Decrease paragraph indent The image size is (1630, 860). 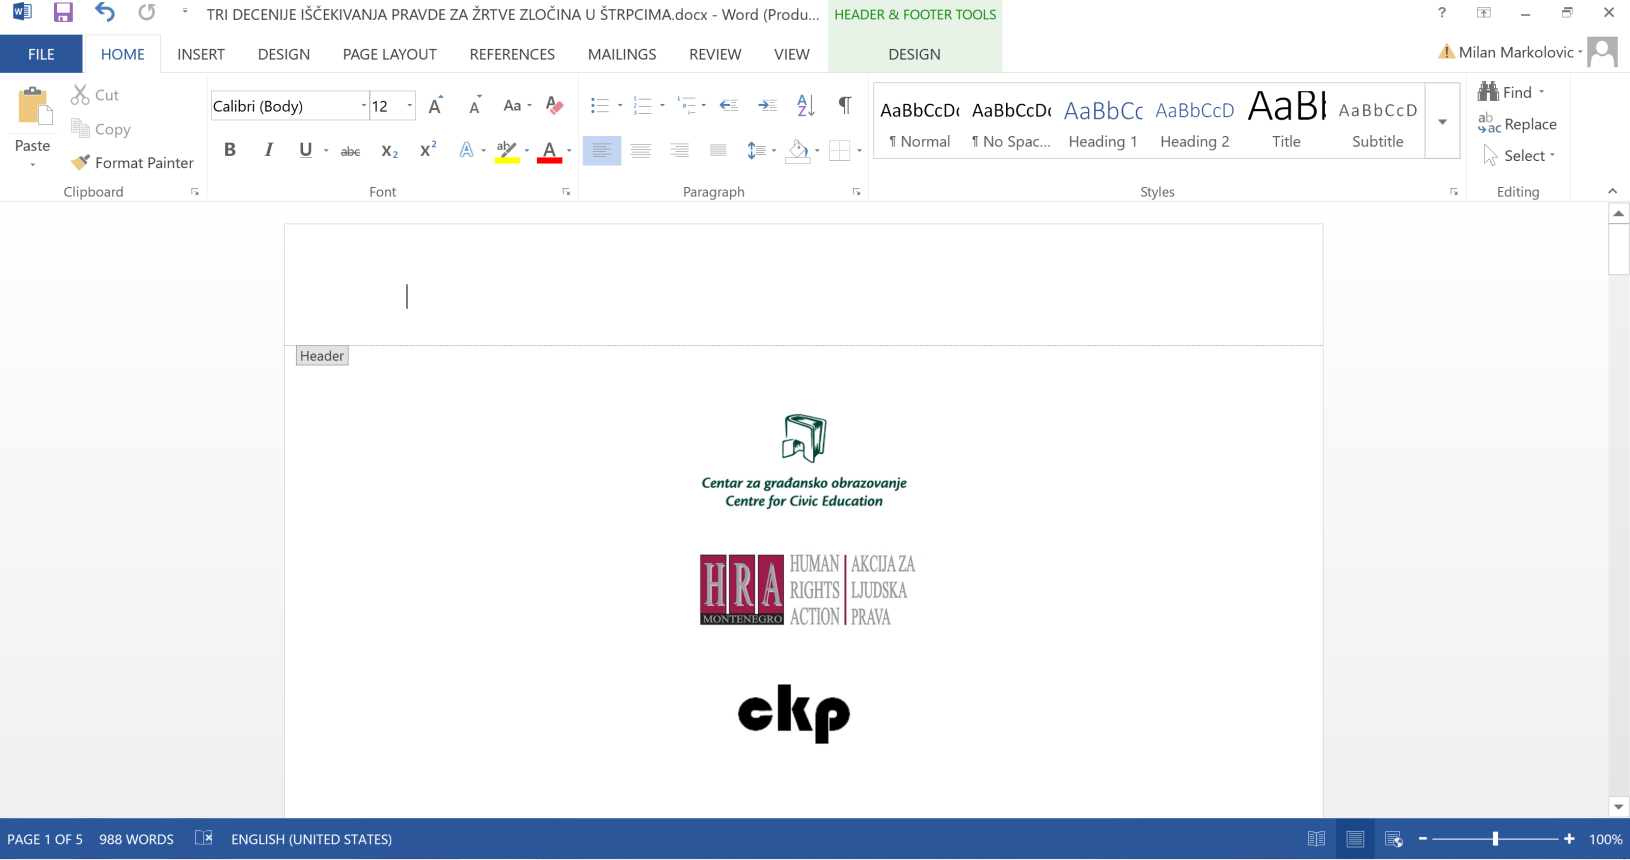click(x=729, y=106)
